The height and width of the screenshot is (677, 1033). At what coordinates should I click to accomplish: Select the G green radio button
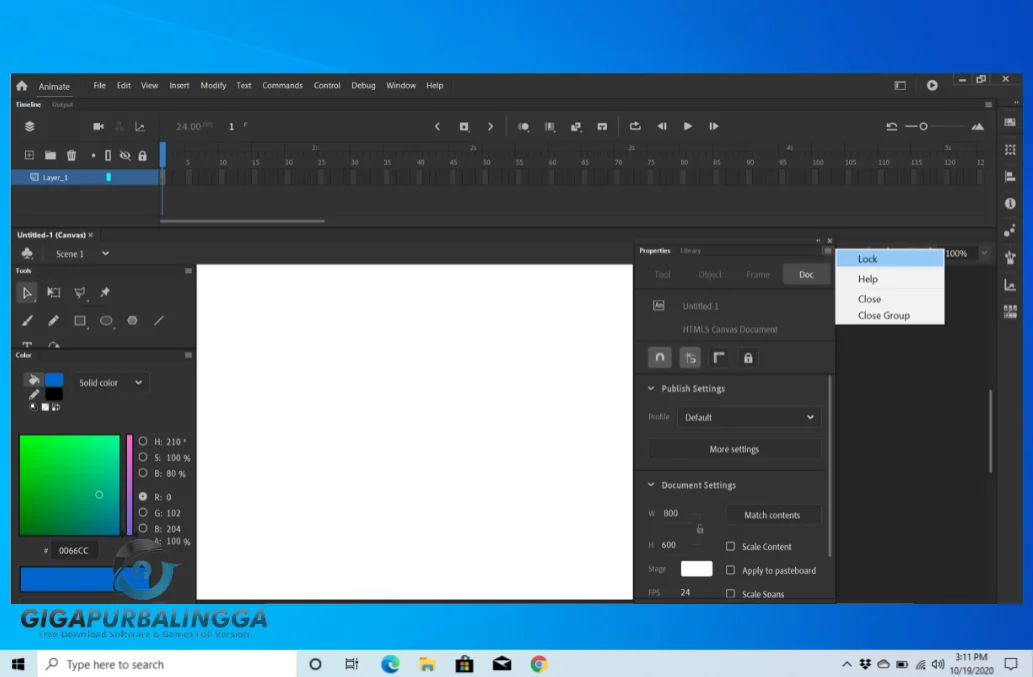[143, 512]
